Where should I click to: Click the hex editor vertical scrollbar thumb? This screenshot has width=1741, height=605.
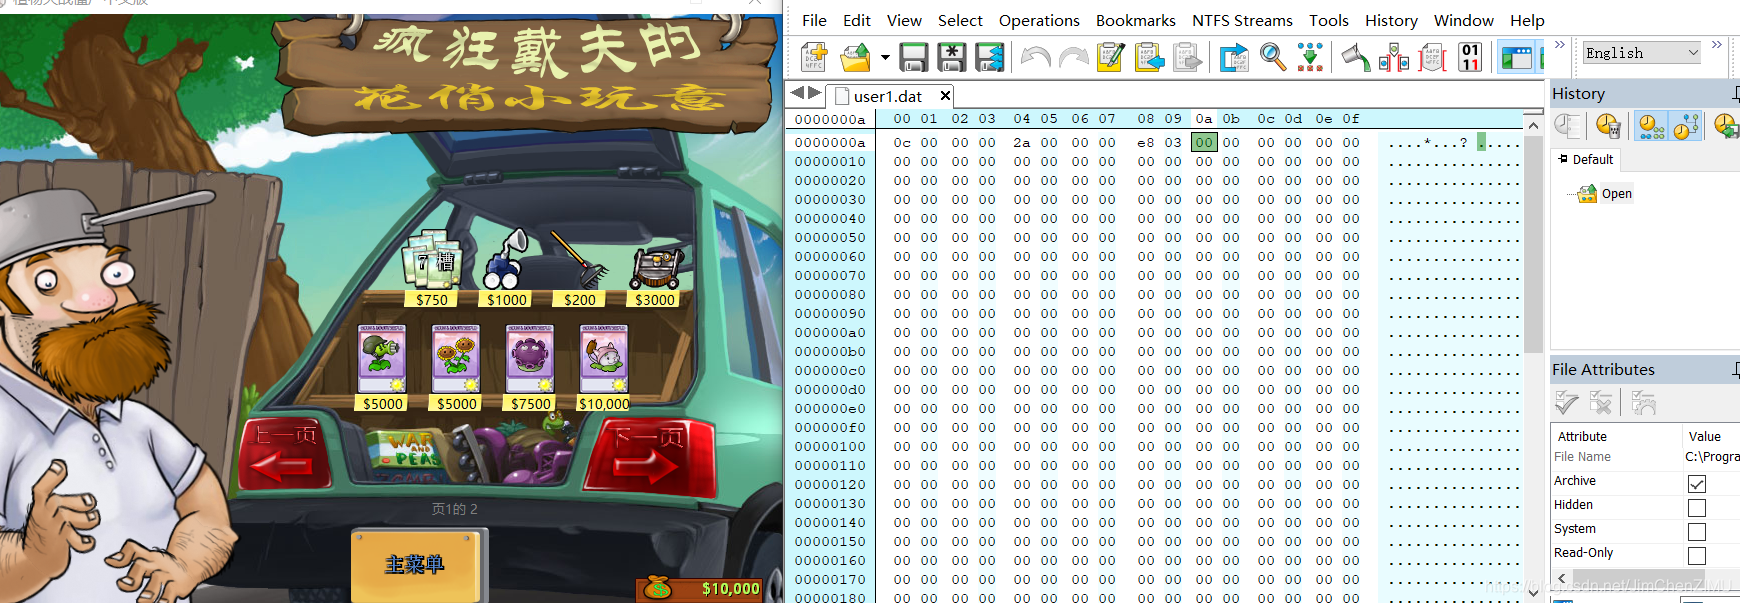(x=1533, y=243)
